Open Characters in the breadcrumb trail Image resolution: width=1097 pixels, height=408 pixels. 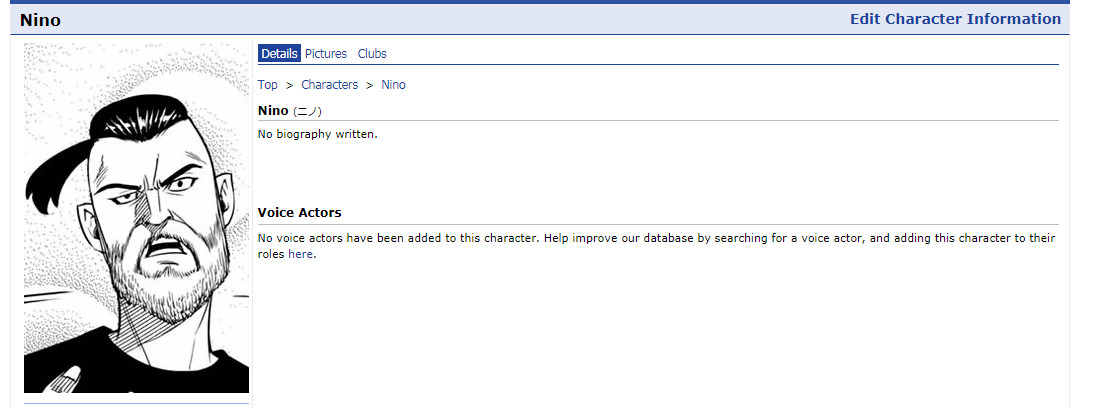330,85
